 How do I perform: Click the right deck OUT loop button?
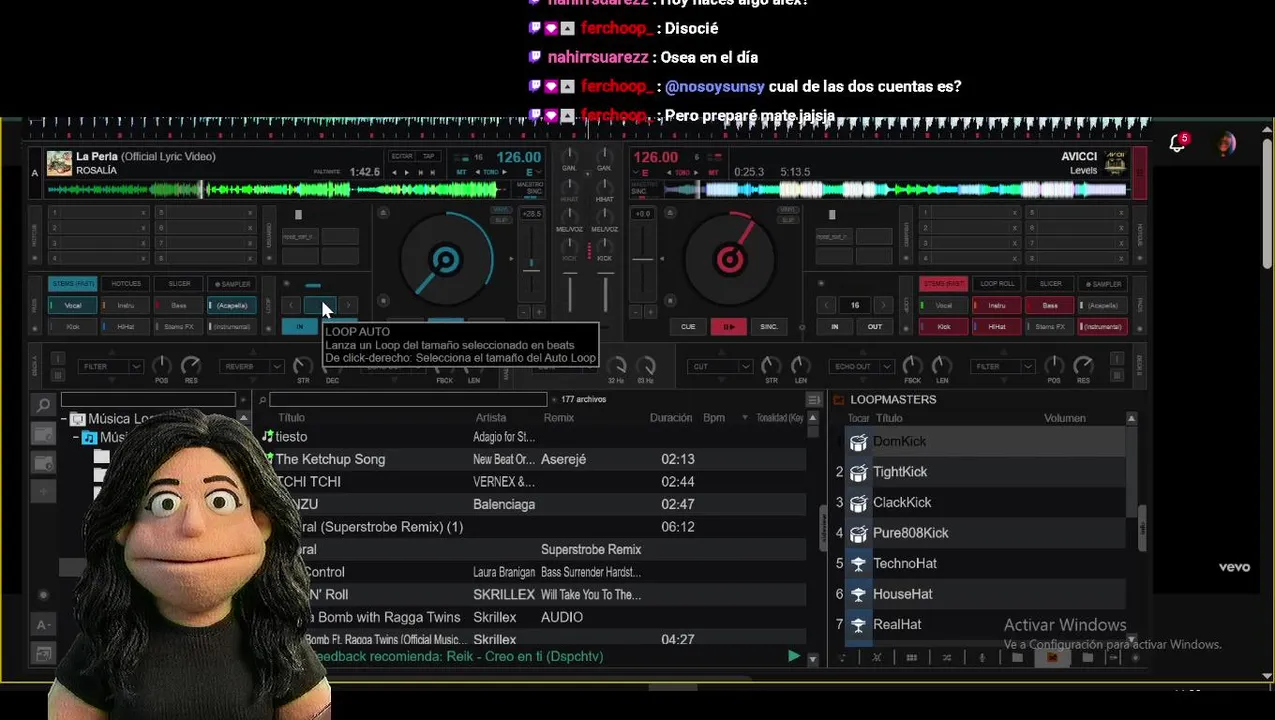[x=875, y=327]
